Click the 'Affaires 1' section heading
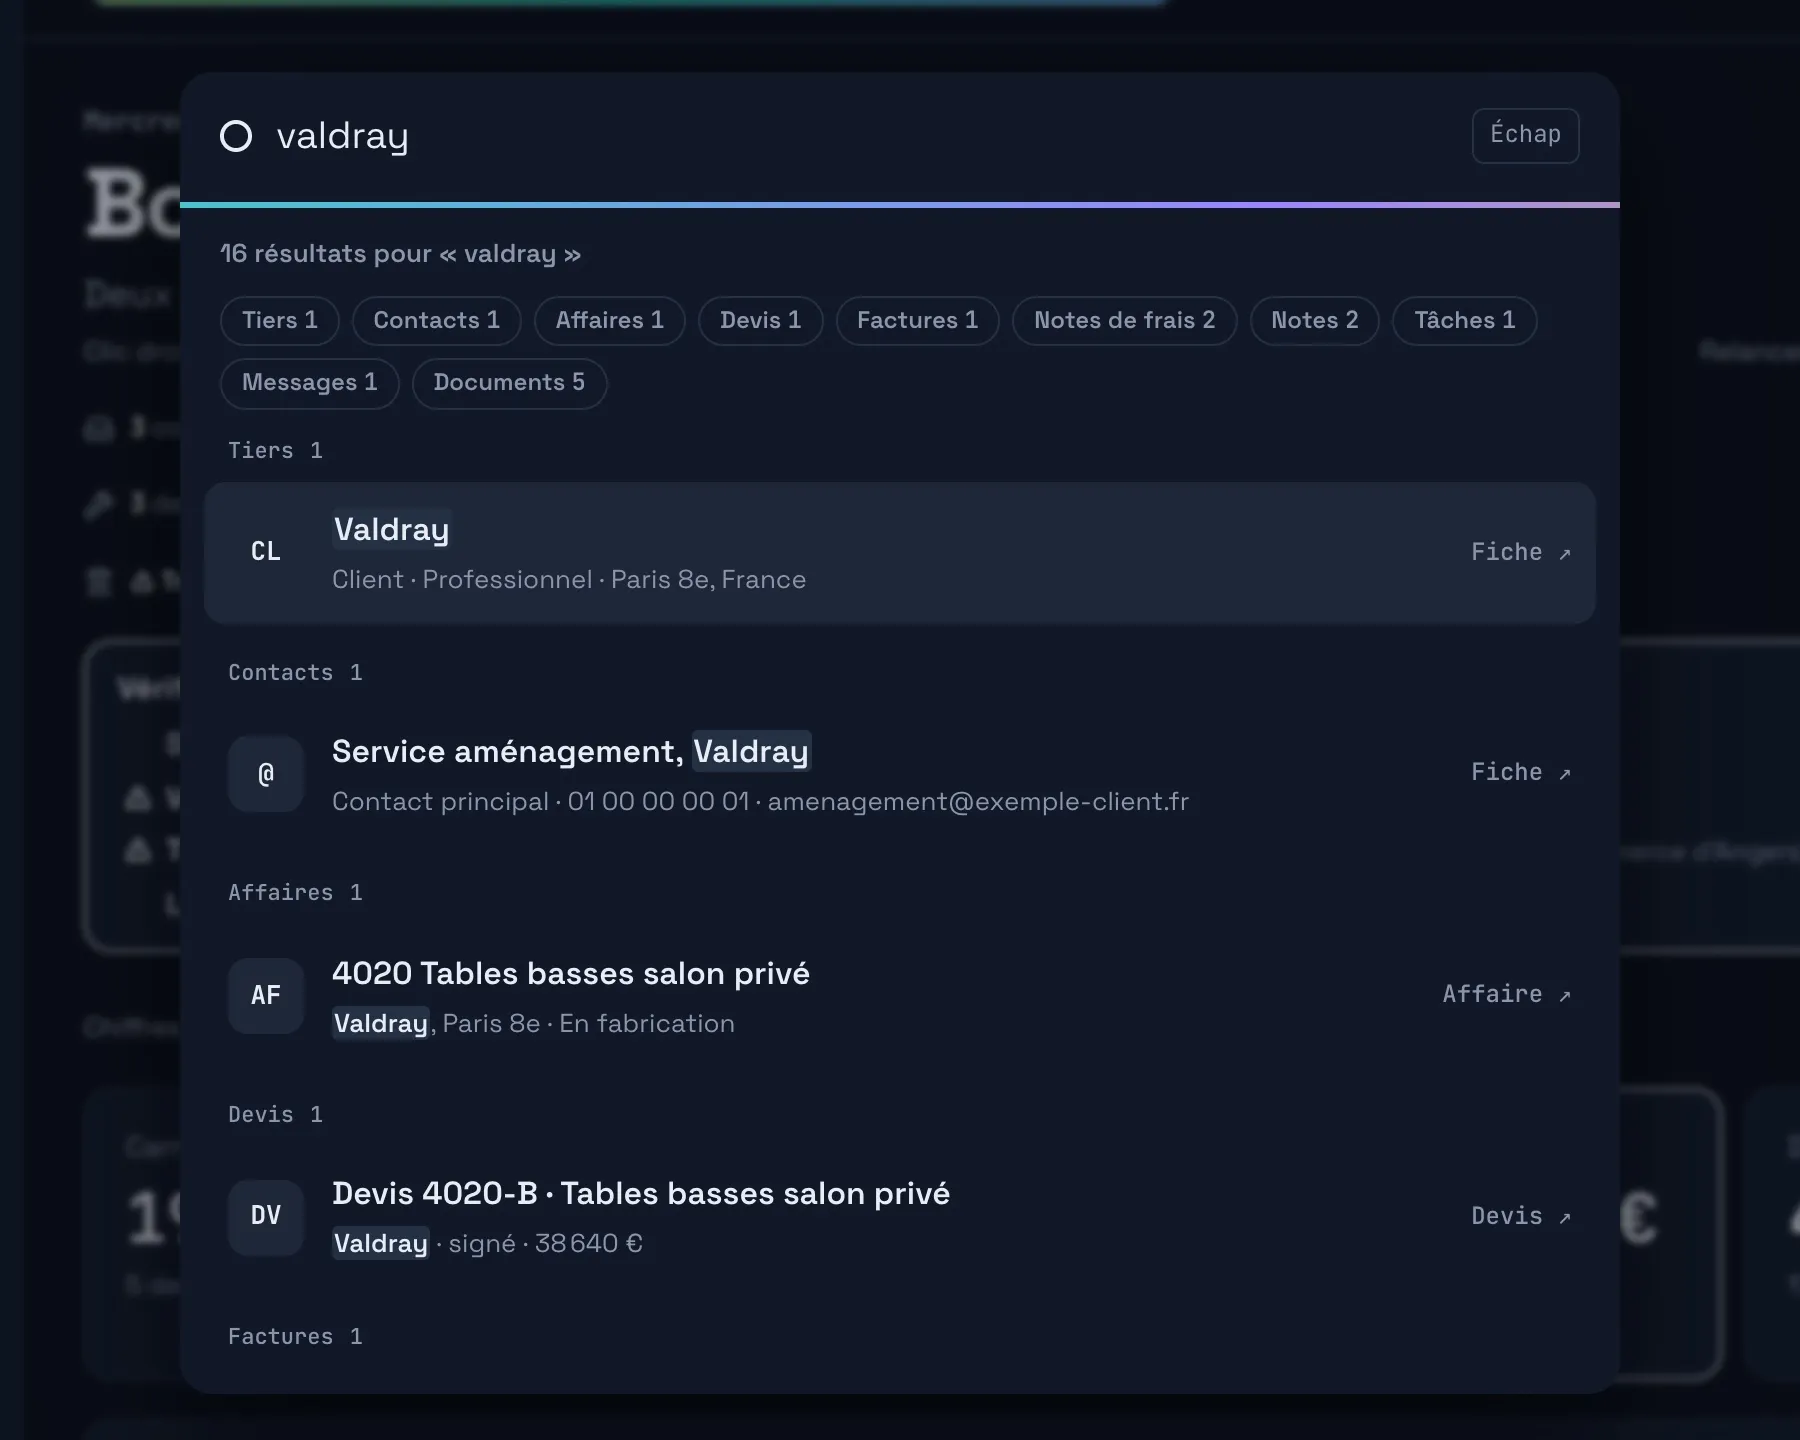This screenshot has height=1440, width=1800. point(295,893)
